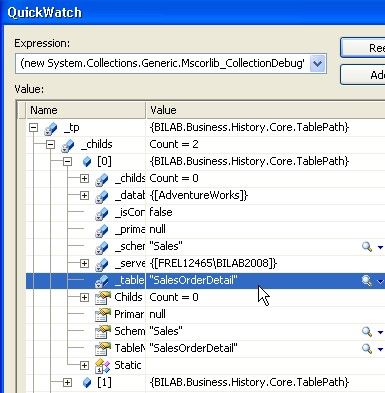385x393 pixels.
Task: Select the selected "SalesOrderDetail" _table value
Action: (x=193, y=280)
